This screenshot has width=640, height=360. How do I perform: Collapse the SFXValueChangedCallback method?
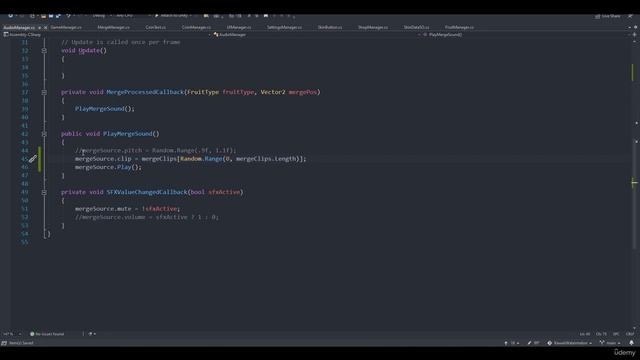point(44,192)
